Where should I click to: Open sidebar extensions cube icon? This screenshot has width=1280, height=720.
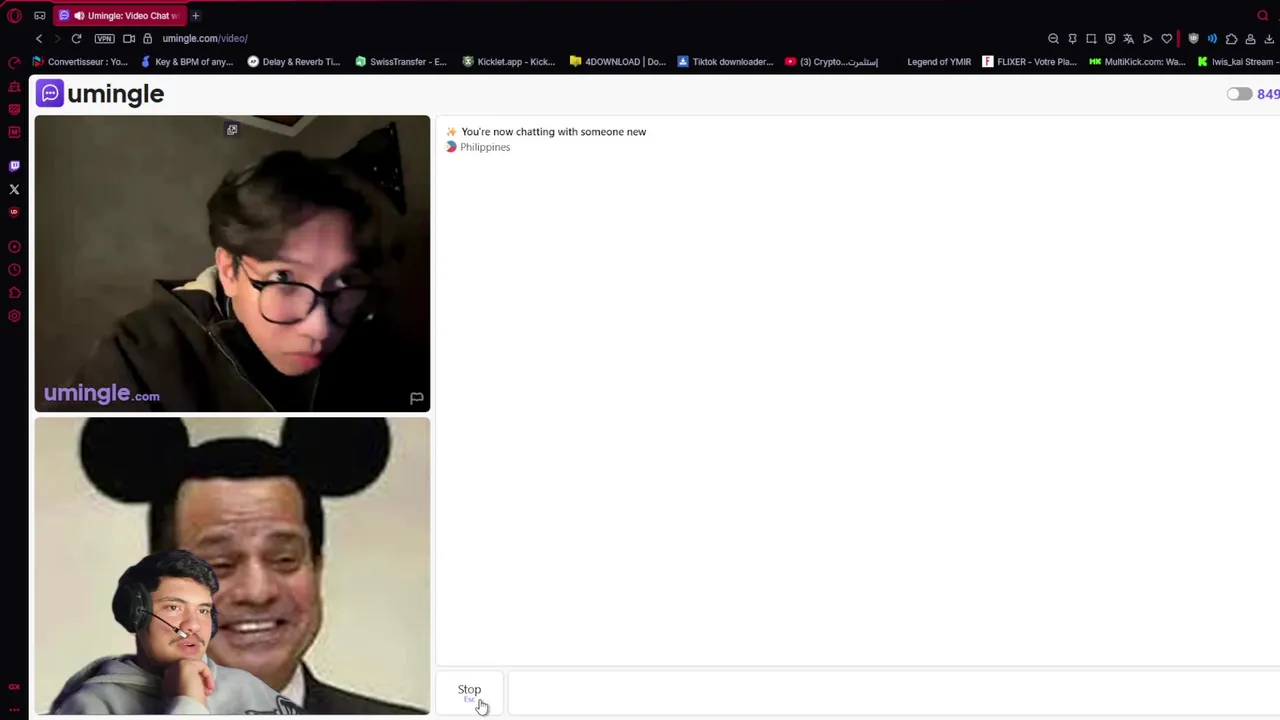tap(14, 293)
